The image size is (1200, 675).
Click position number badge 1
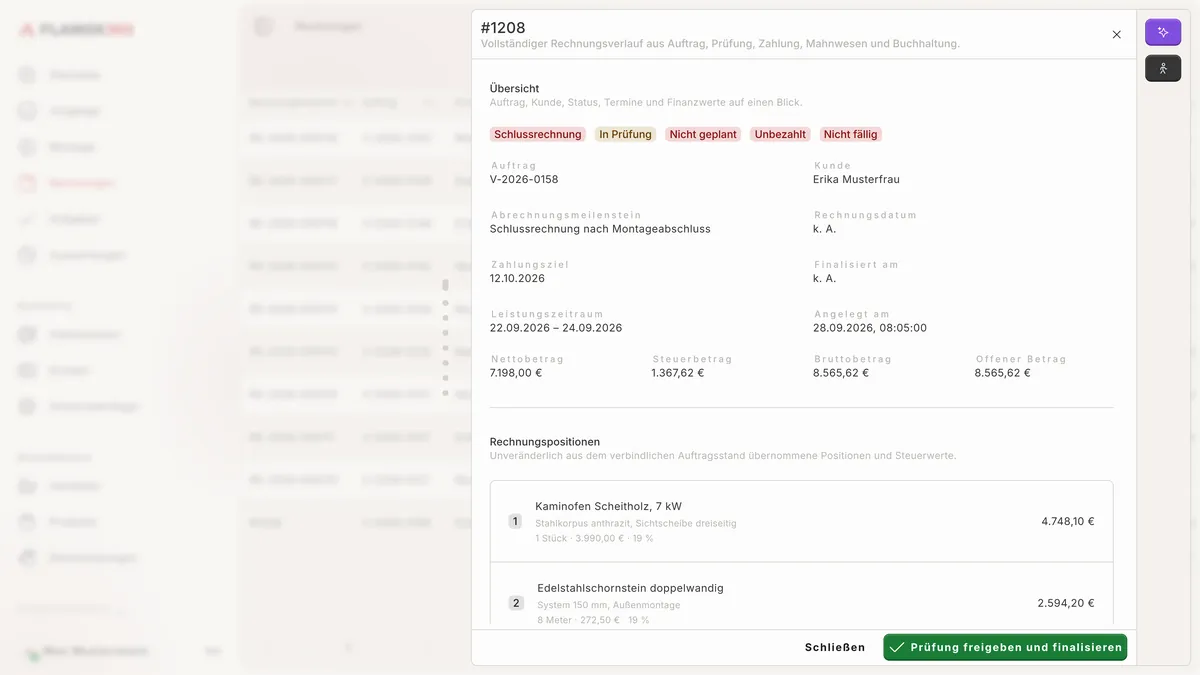pyautogui.click(x=515, y=521)
